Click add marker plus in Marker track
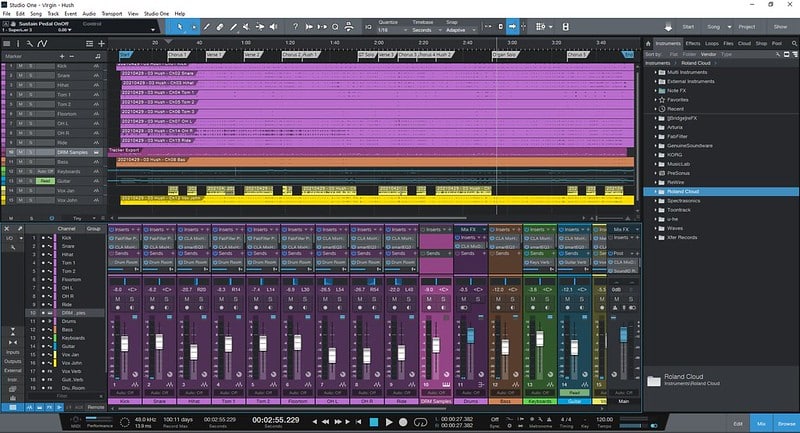This screenshot has height=433, width=800. (x=62, y=56)
